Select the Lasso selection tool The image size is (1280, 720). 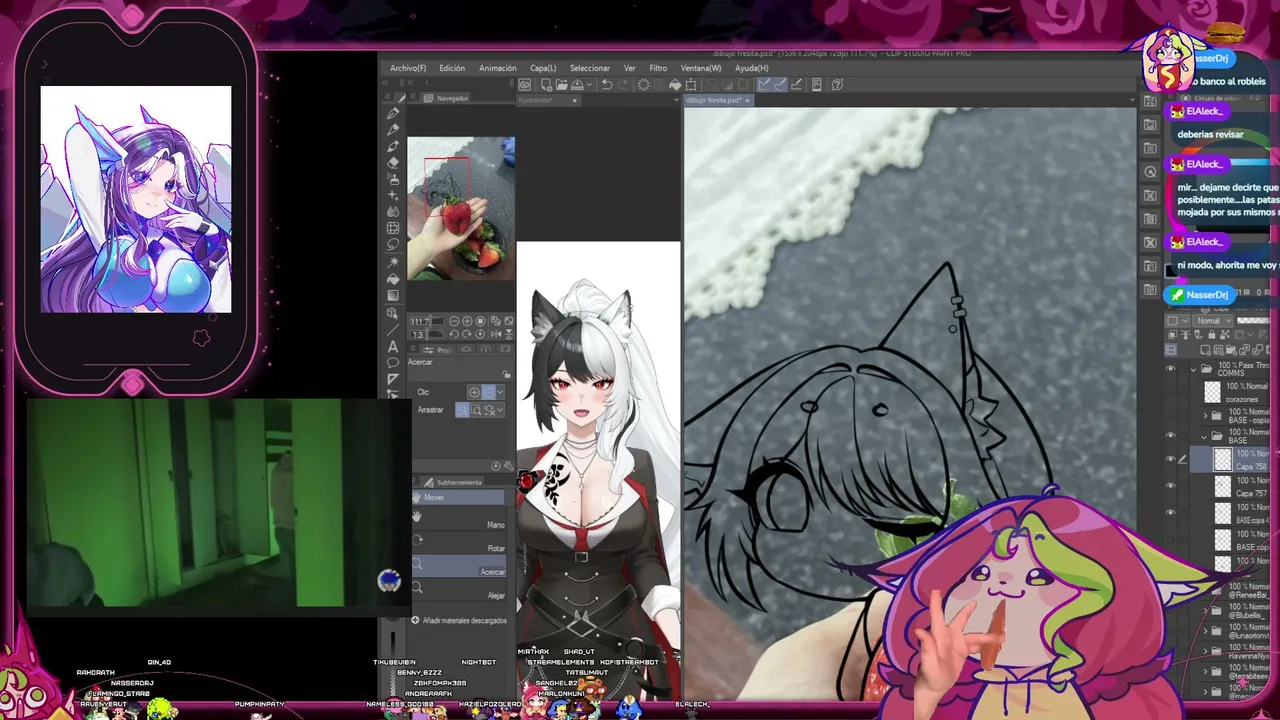coord(393,245)
